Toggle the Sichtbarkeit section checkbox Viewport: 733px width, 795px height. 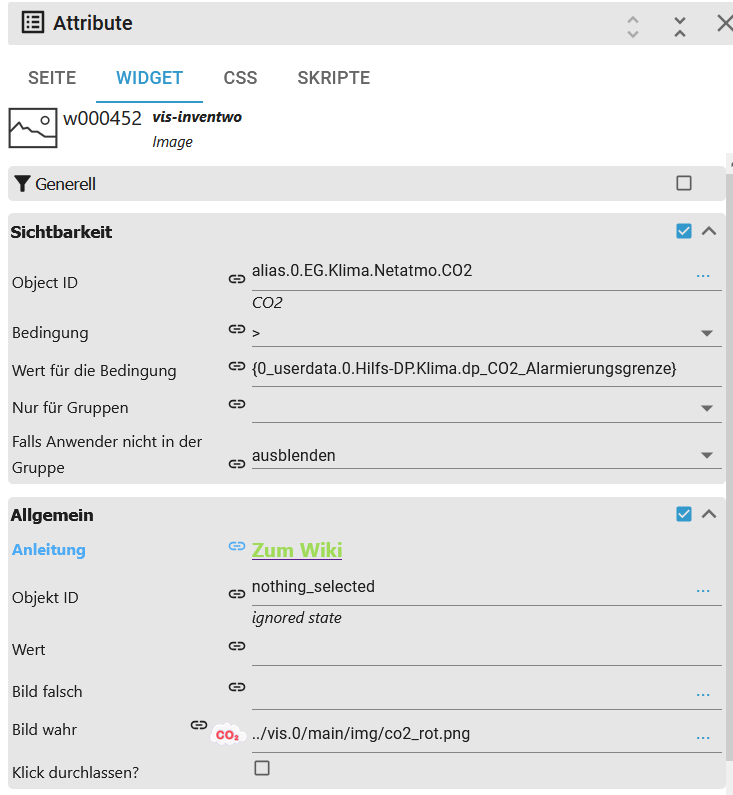[684, 231]
